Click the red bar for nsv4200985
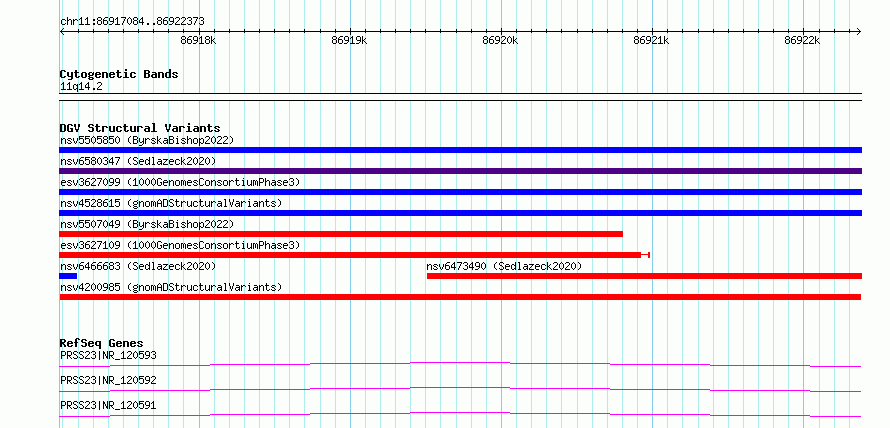The height and width of the screenshot is (428, 890). pyautogui.click(x=460, y=297)
